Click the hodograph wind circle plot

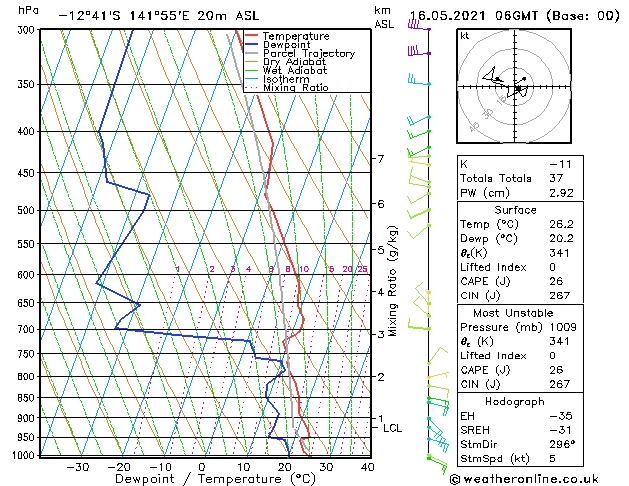pyautogui.click(x=514, y=86)
